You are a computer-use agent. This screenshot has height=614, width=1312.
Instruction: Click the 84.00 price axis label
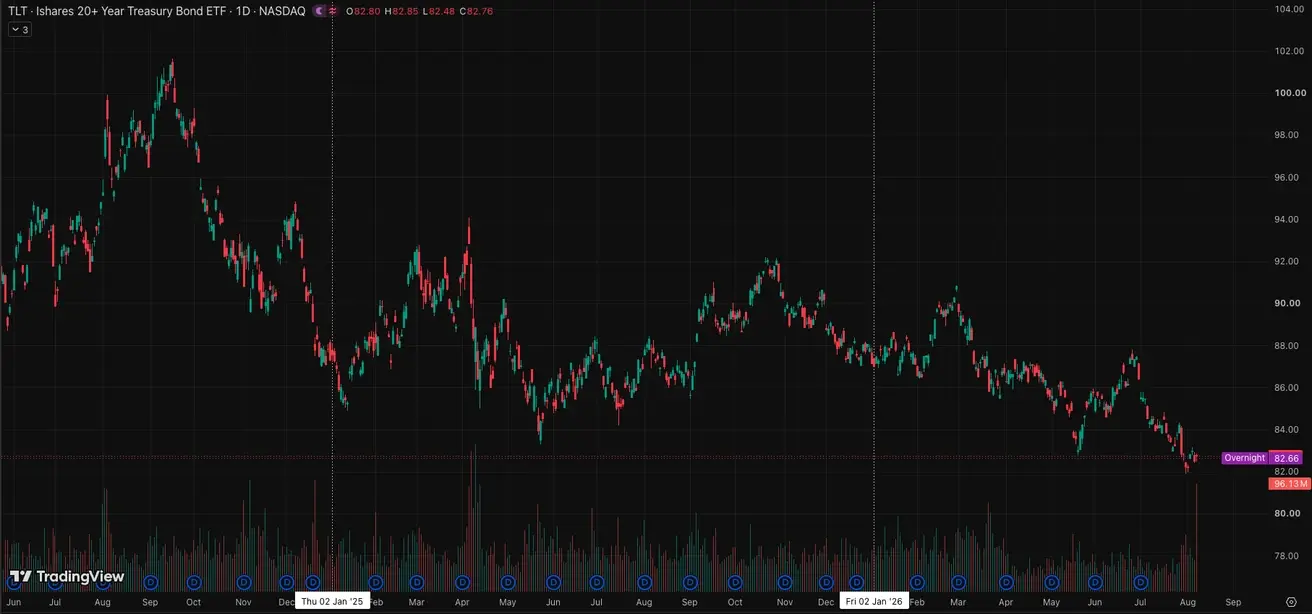[x=1286, y=429]
